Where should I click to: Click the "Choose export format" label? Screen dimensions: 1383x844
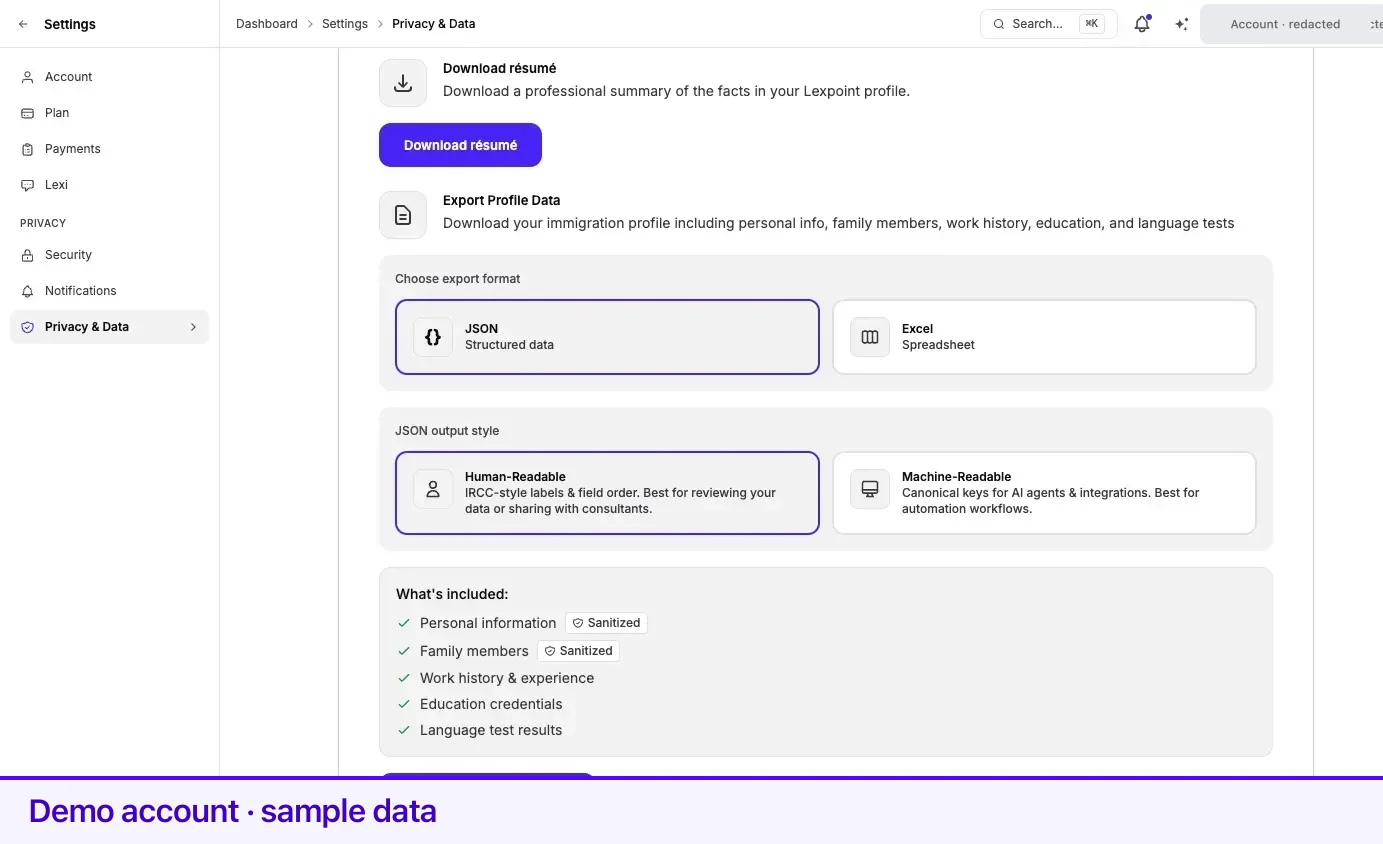coord(457,279)
